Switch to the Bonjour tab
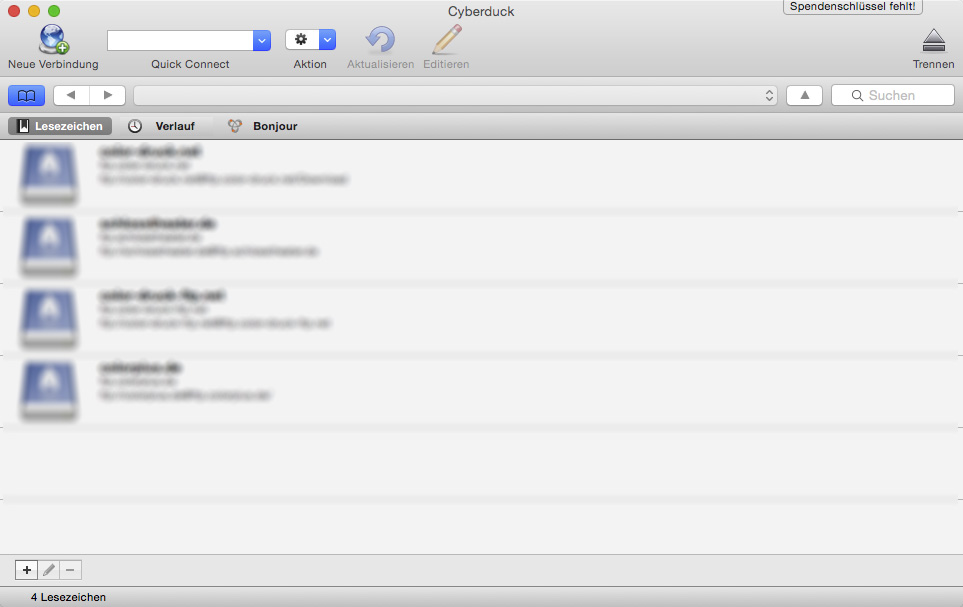Screen dimensions: 963x607 click(x=263, y=126)
